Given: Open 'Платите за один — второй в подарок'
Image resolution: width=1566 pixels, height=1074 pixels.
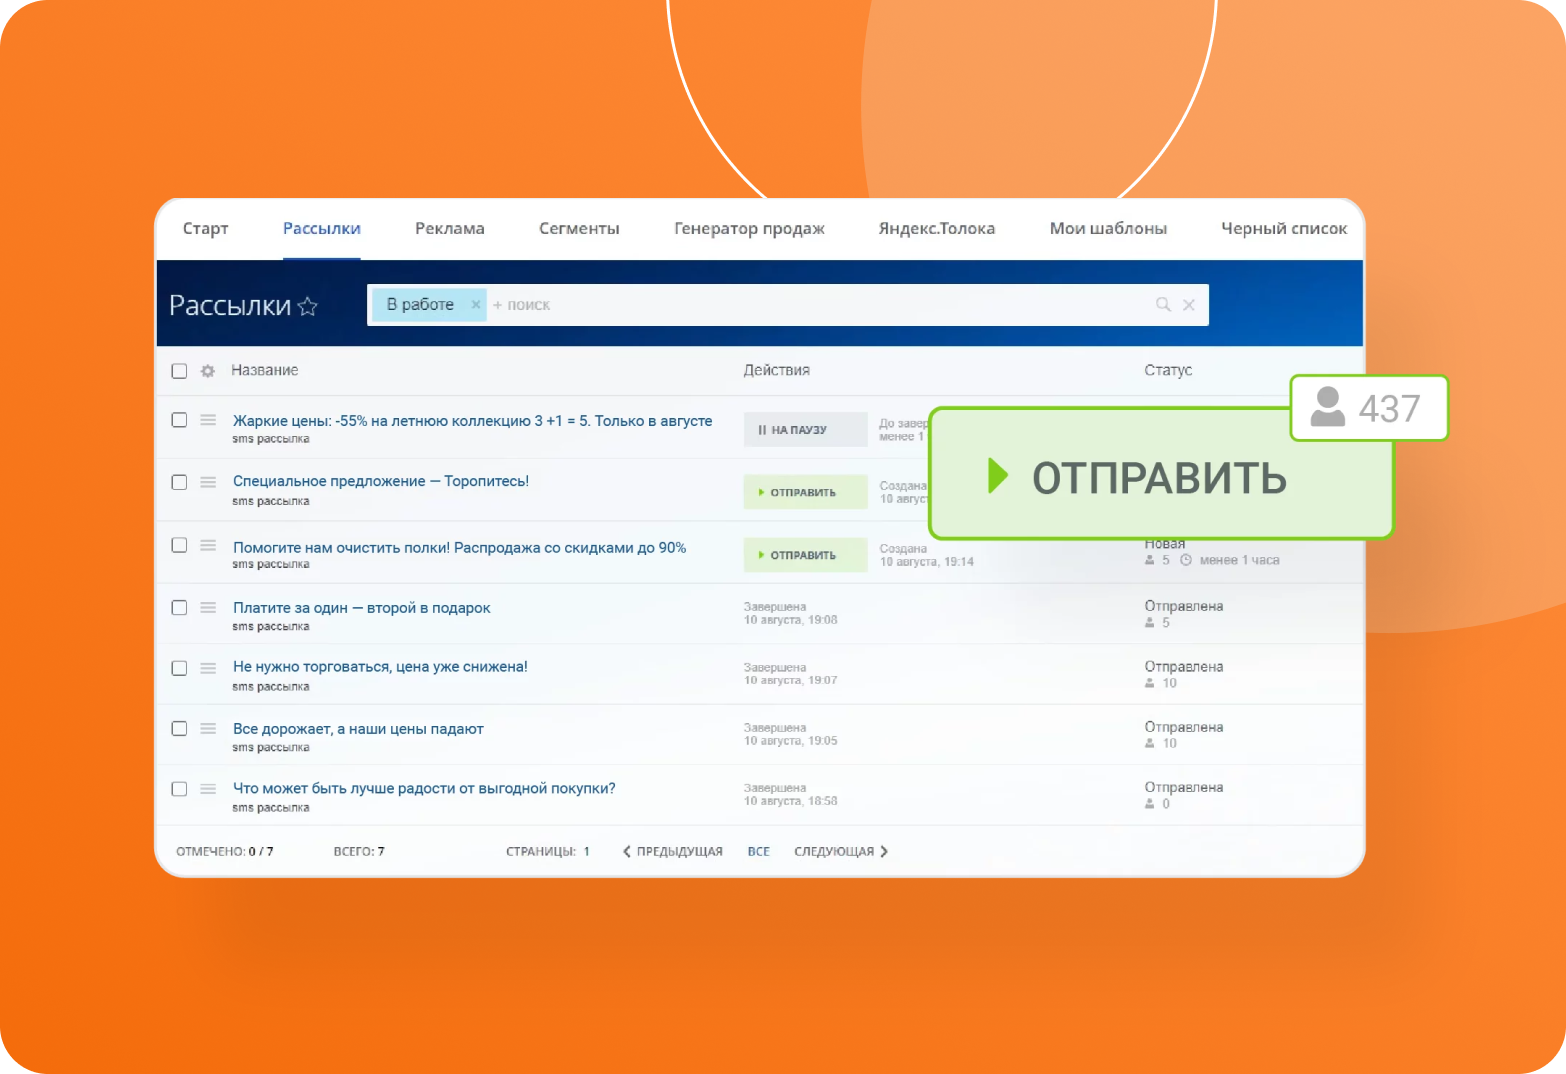Looking at the screenshot, I should point(361,608).
